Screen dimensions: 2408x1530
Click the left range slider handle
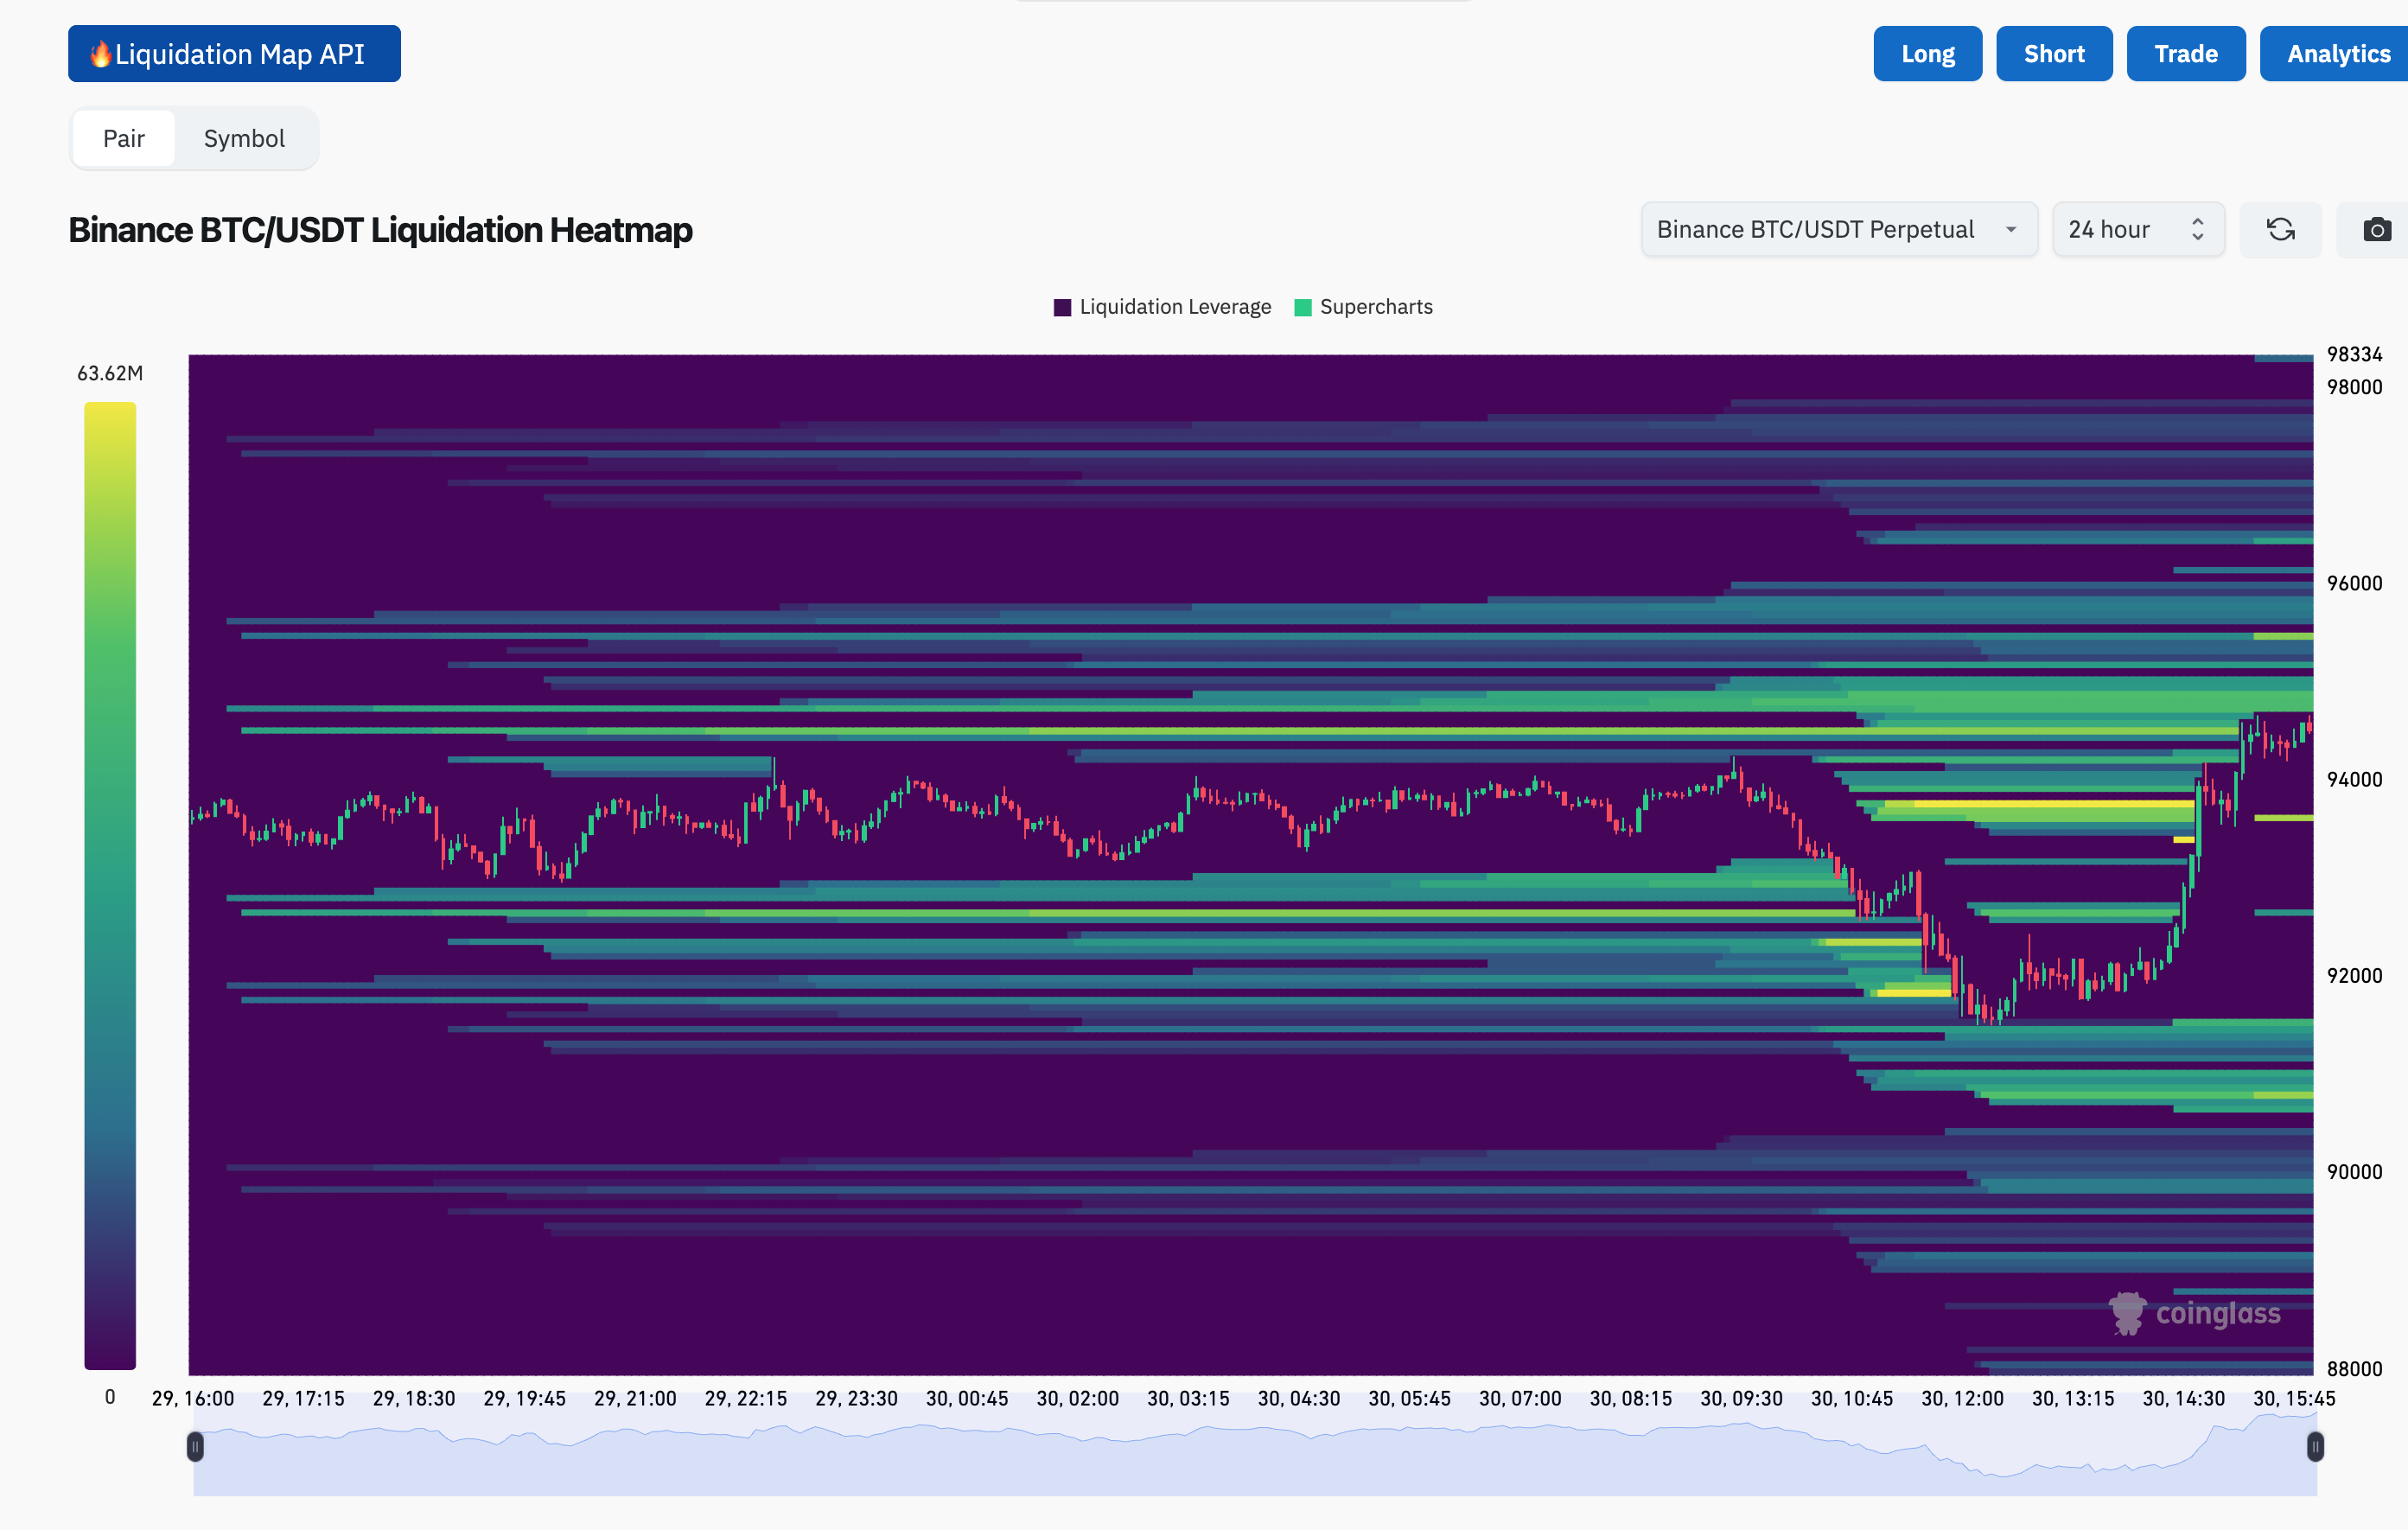pos(195,1446)
